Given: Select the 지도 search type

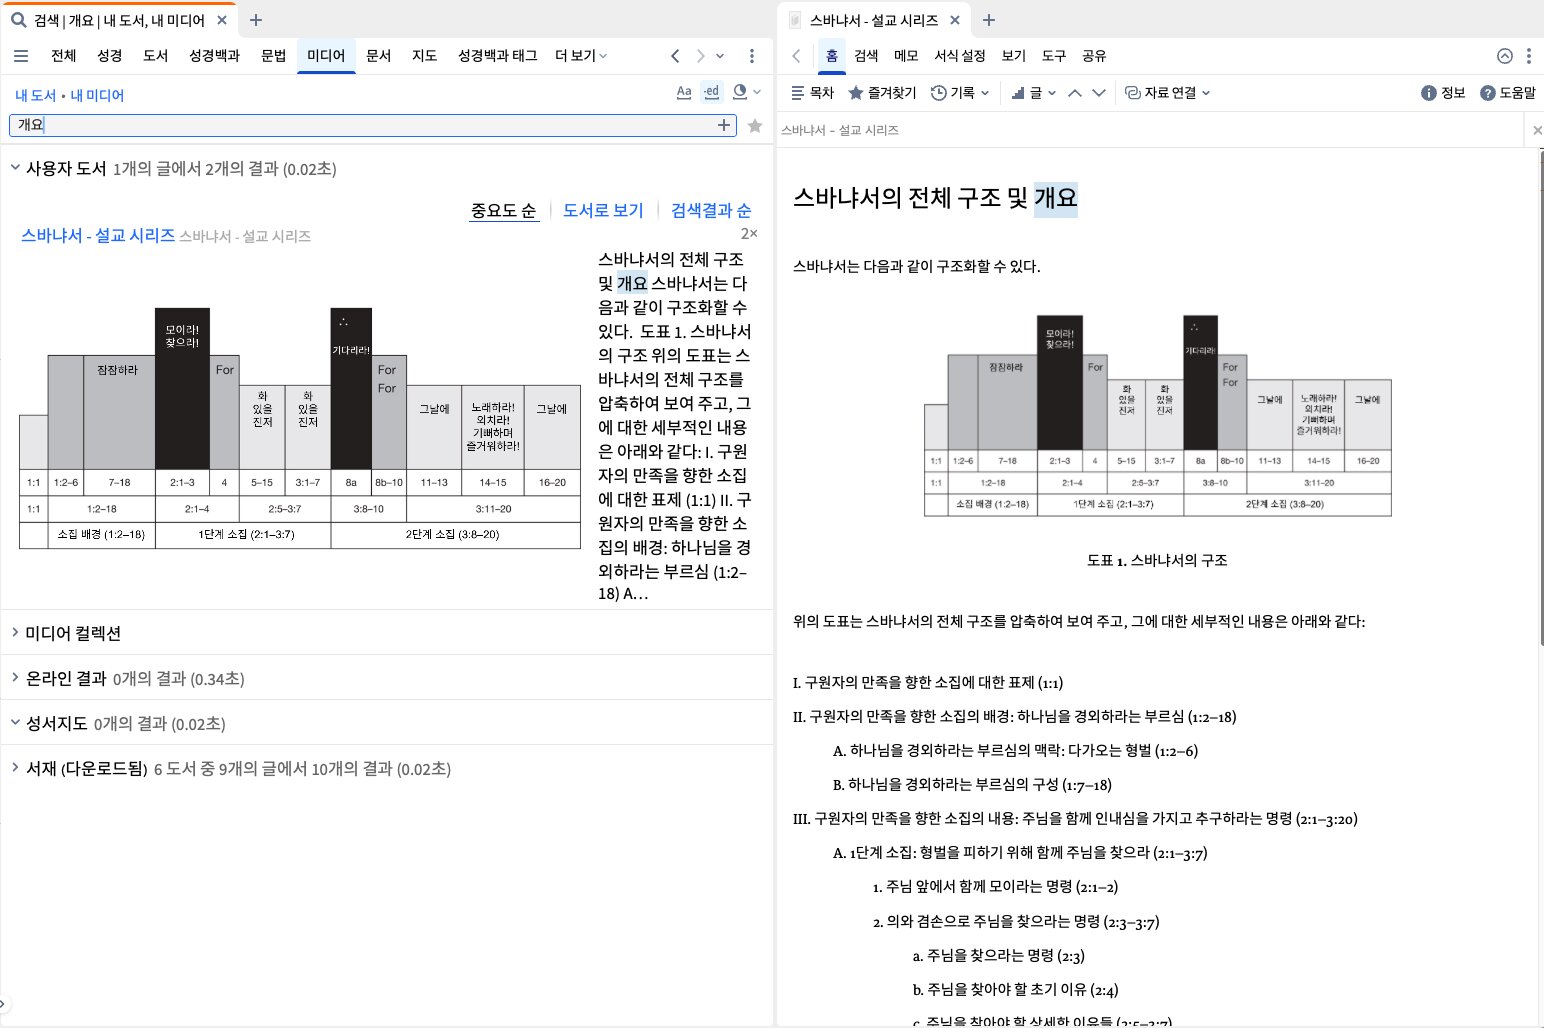Looking at the screenshot, I should coord(425,56).
